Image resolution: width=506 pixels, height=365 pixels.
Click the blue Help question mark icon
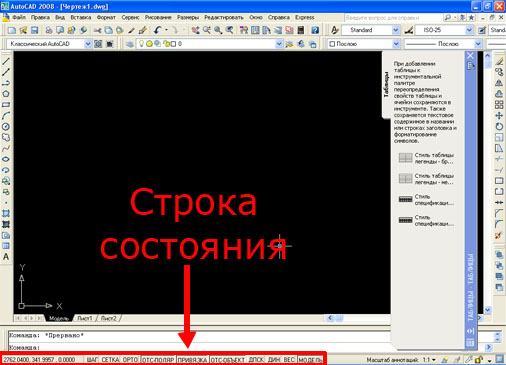click(x=315, y=30)
